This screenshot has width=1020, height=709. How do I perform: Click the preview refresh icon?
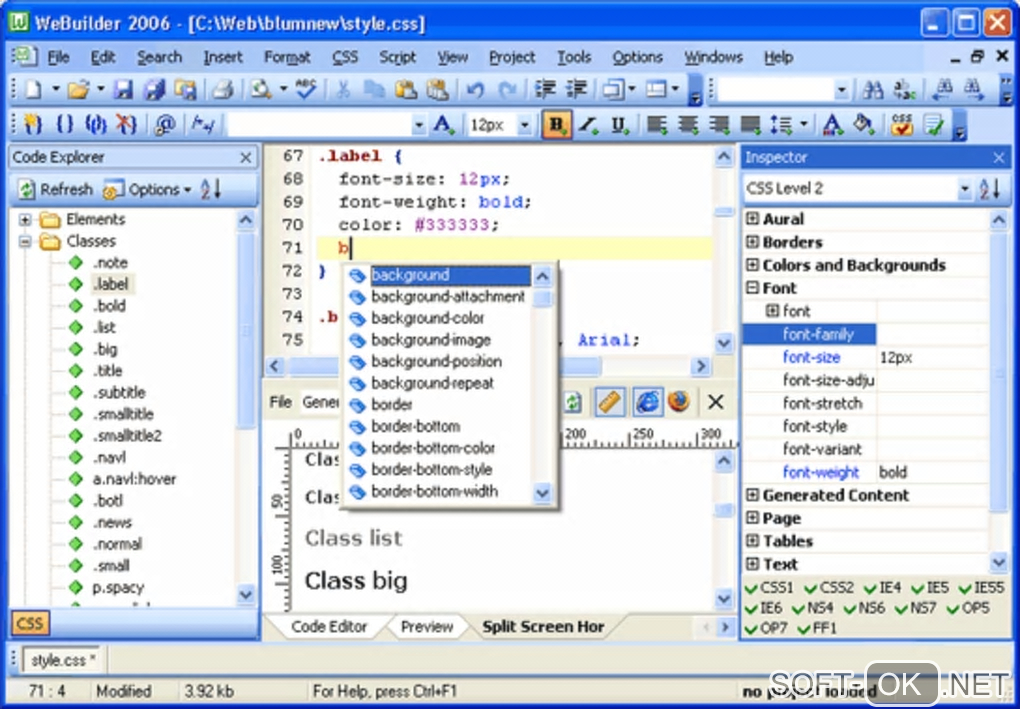pos(572,402)
